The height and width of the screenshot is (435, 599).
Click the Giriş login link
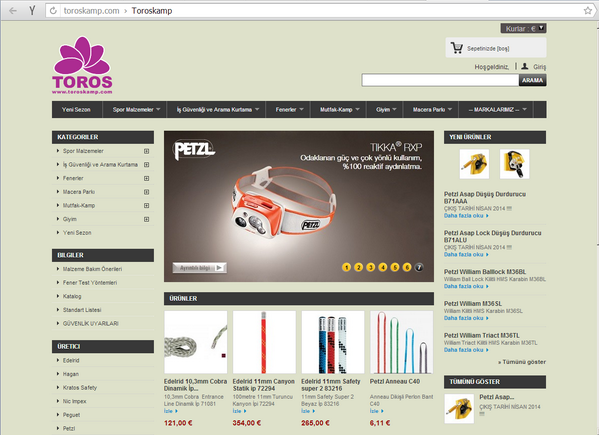pos(539,67)
